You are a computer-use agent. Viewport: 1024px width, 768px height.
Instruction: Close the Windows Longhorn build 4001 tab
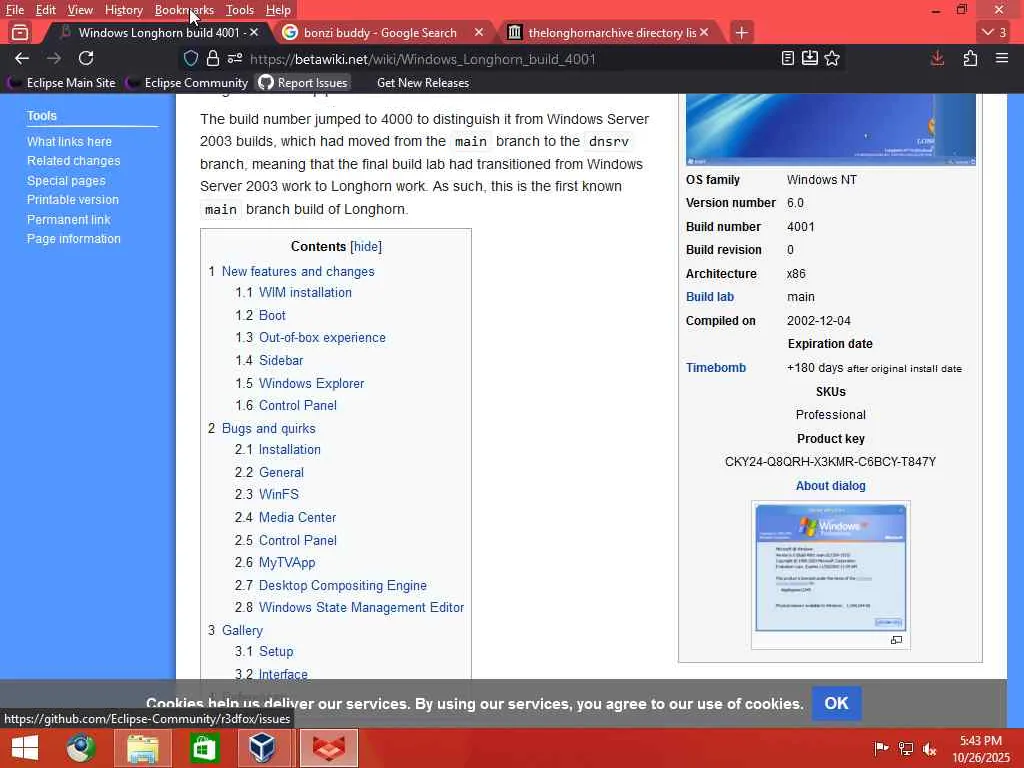pyautogui.click(x=254, y=32)
